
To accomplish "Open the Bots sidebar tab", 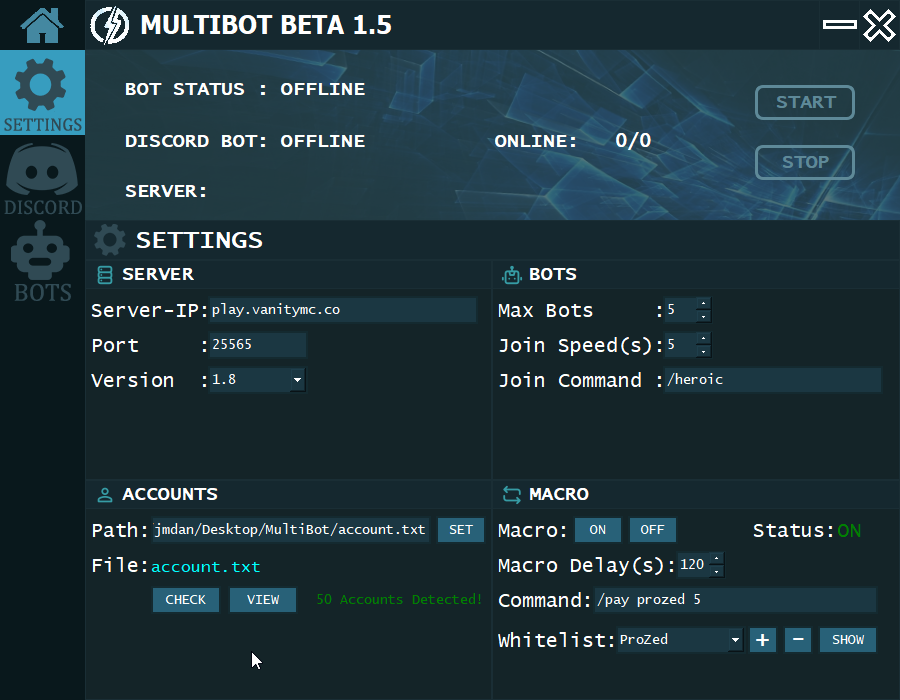I will tap(42, 262).
